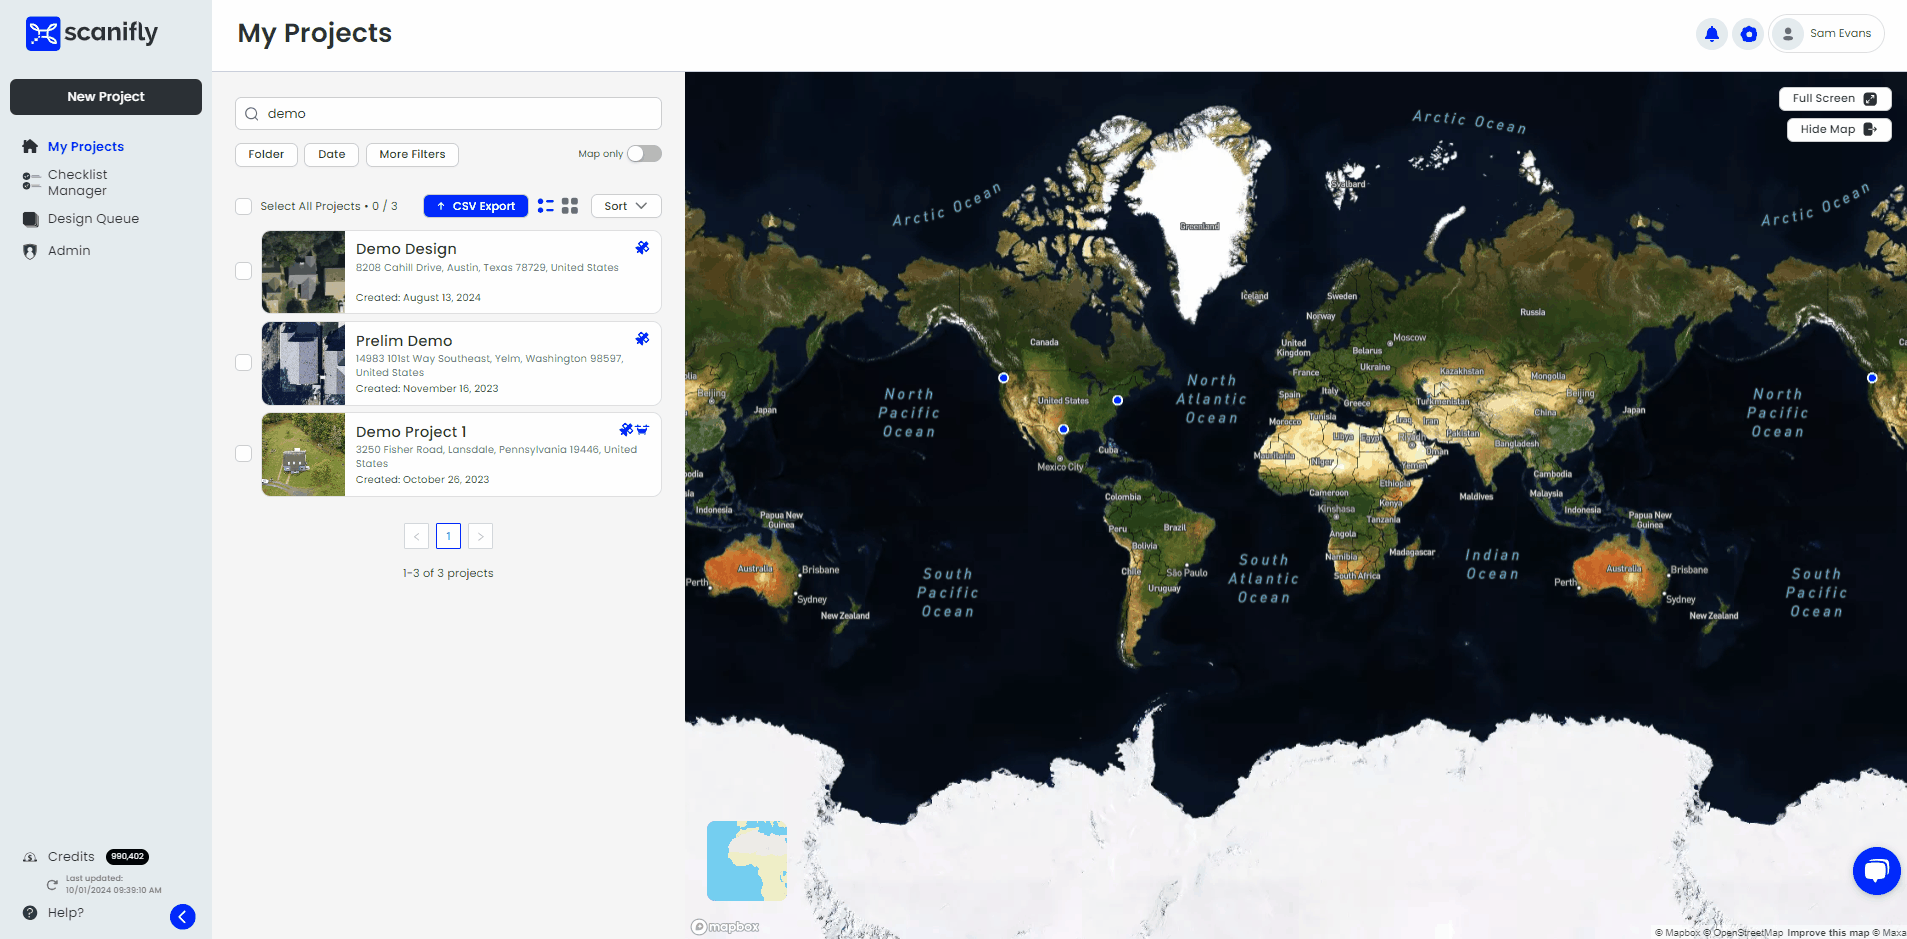Export projects with CSV Export button

click(x=475, y=206)
